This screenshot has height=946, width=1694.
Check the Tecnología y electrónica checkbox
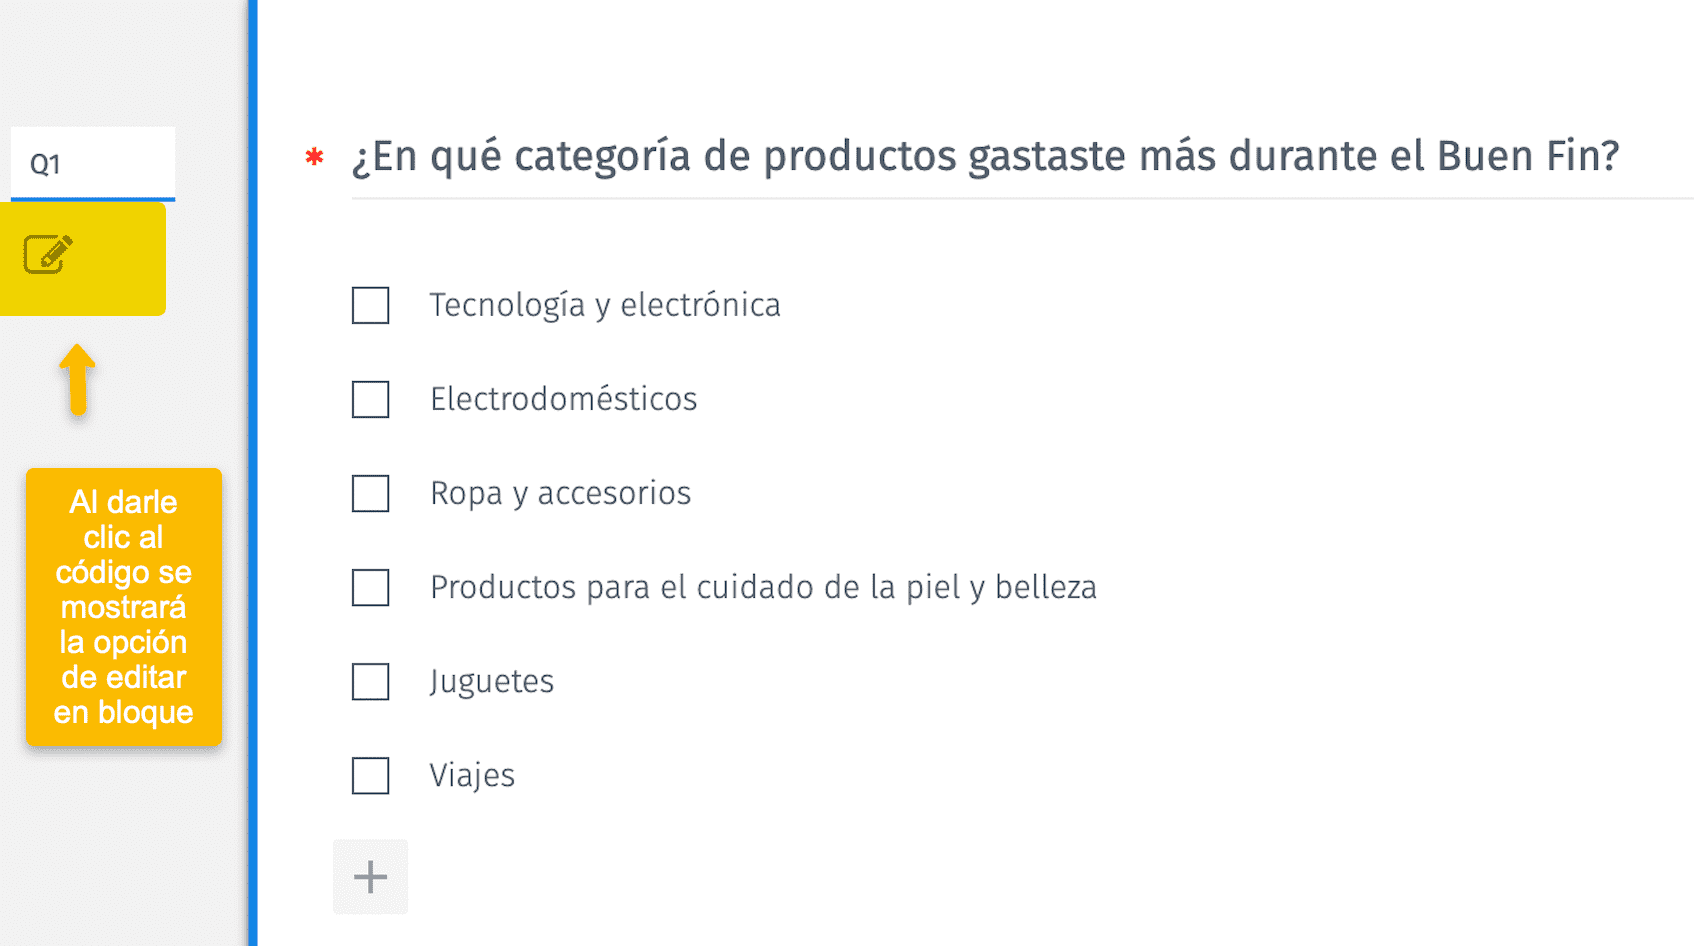[370, 306]
